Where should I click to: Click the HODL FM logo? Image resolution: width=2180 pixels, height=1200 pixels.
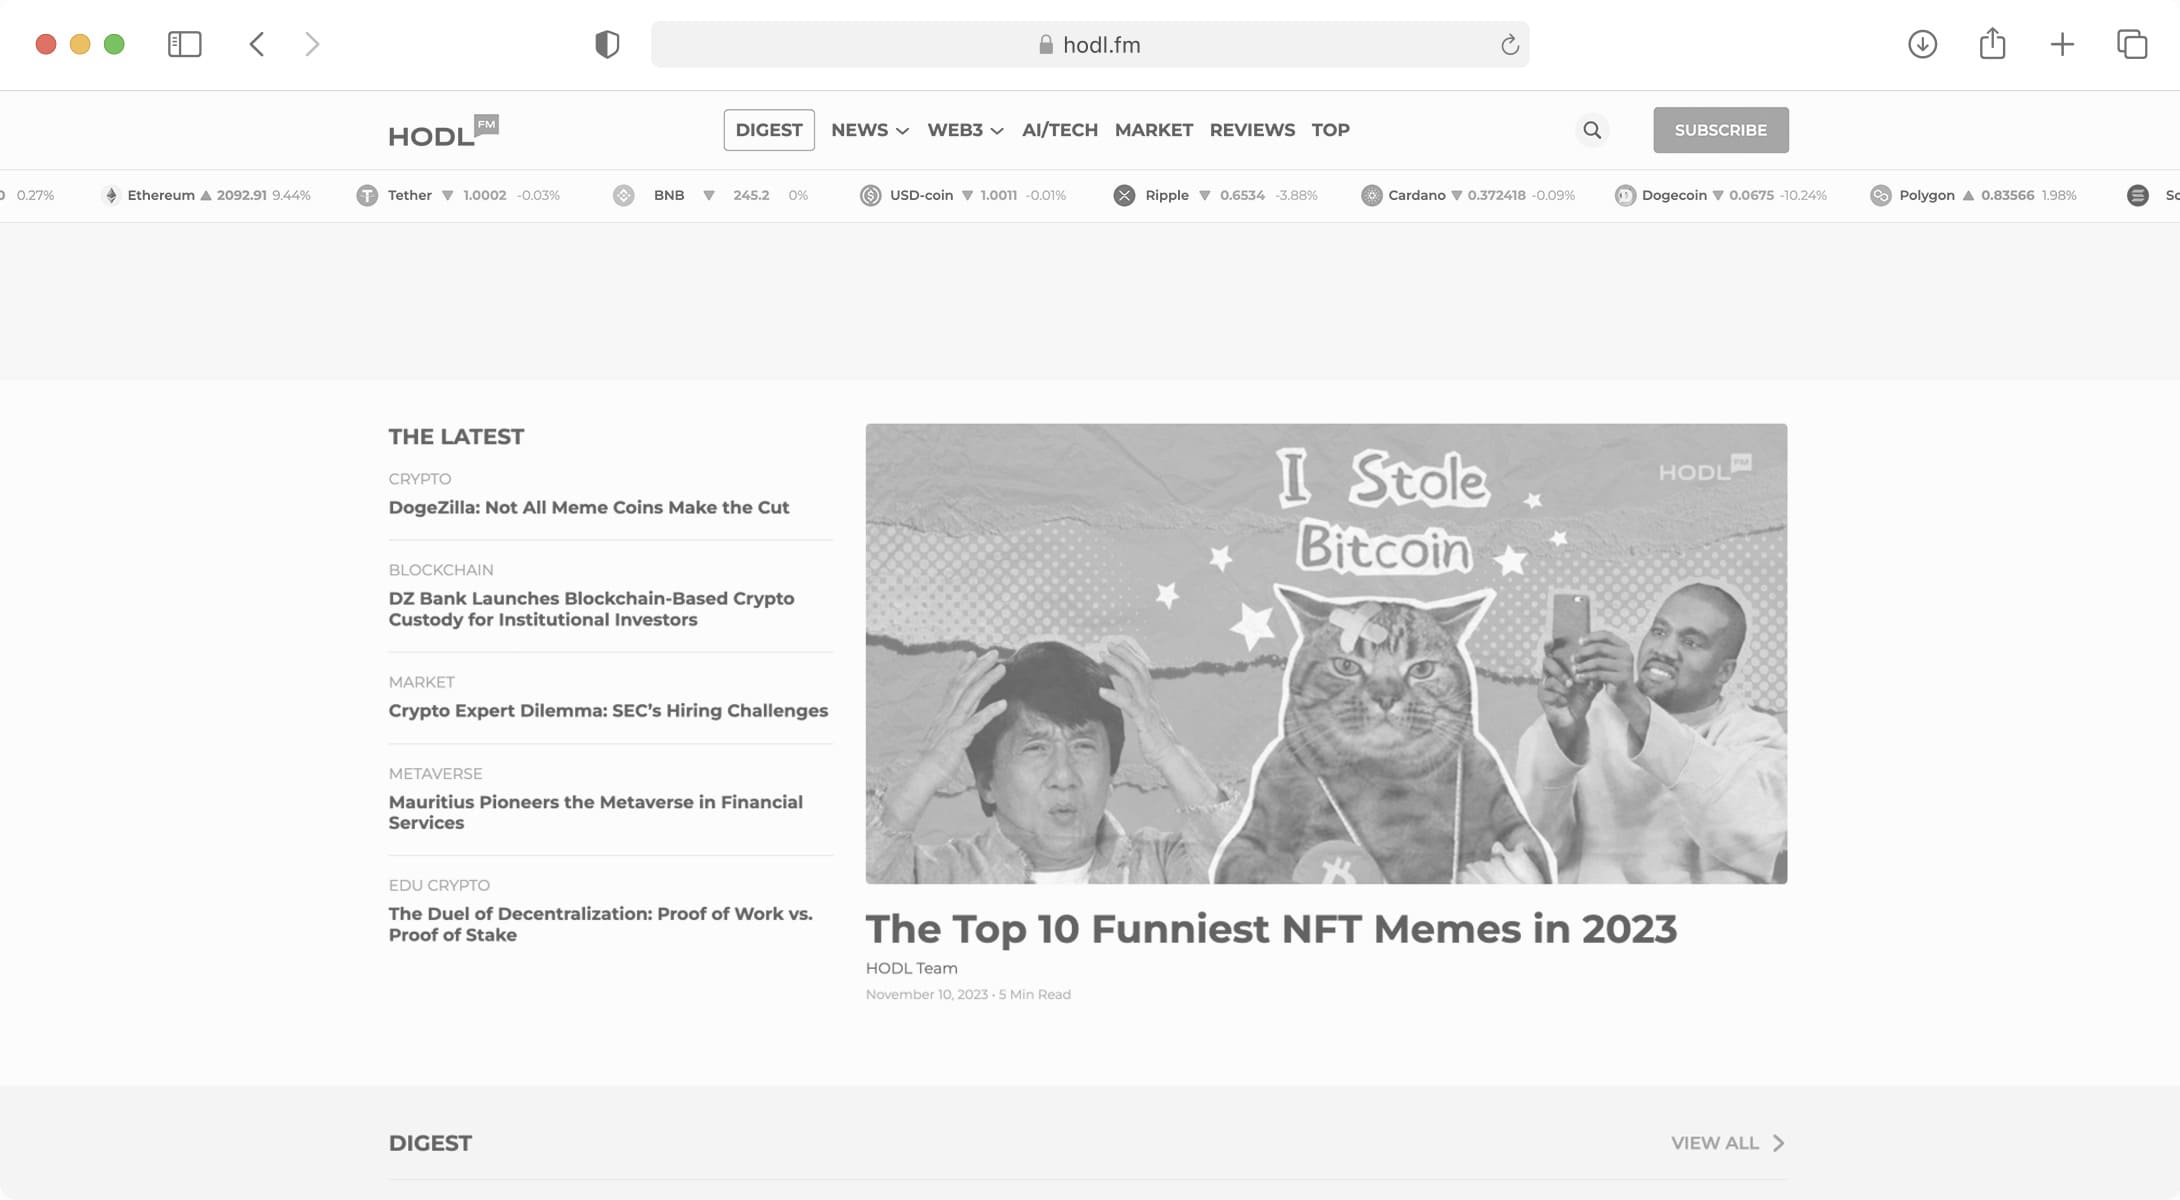click(x=443, y=131)
